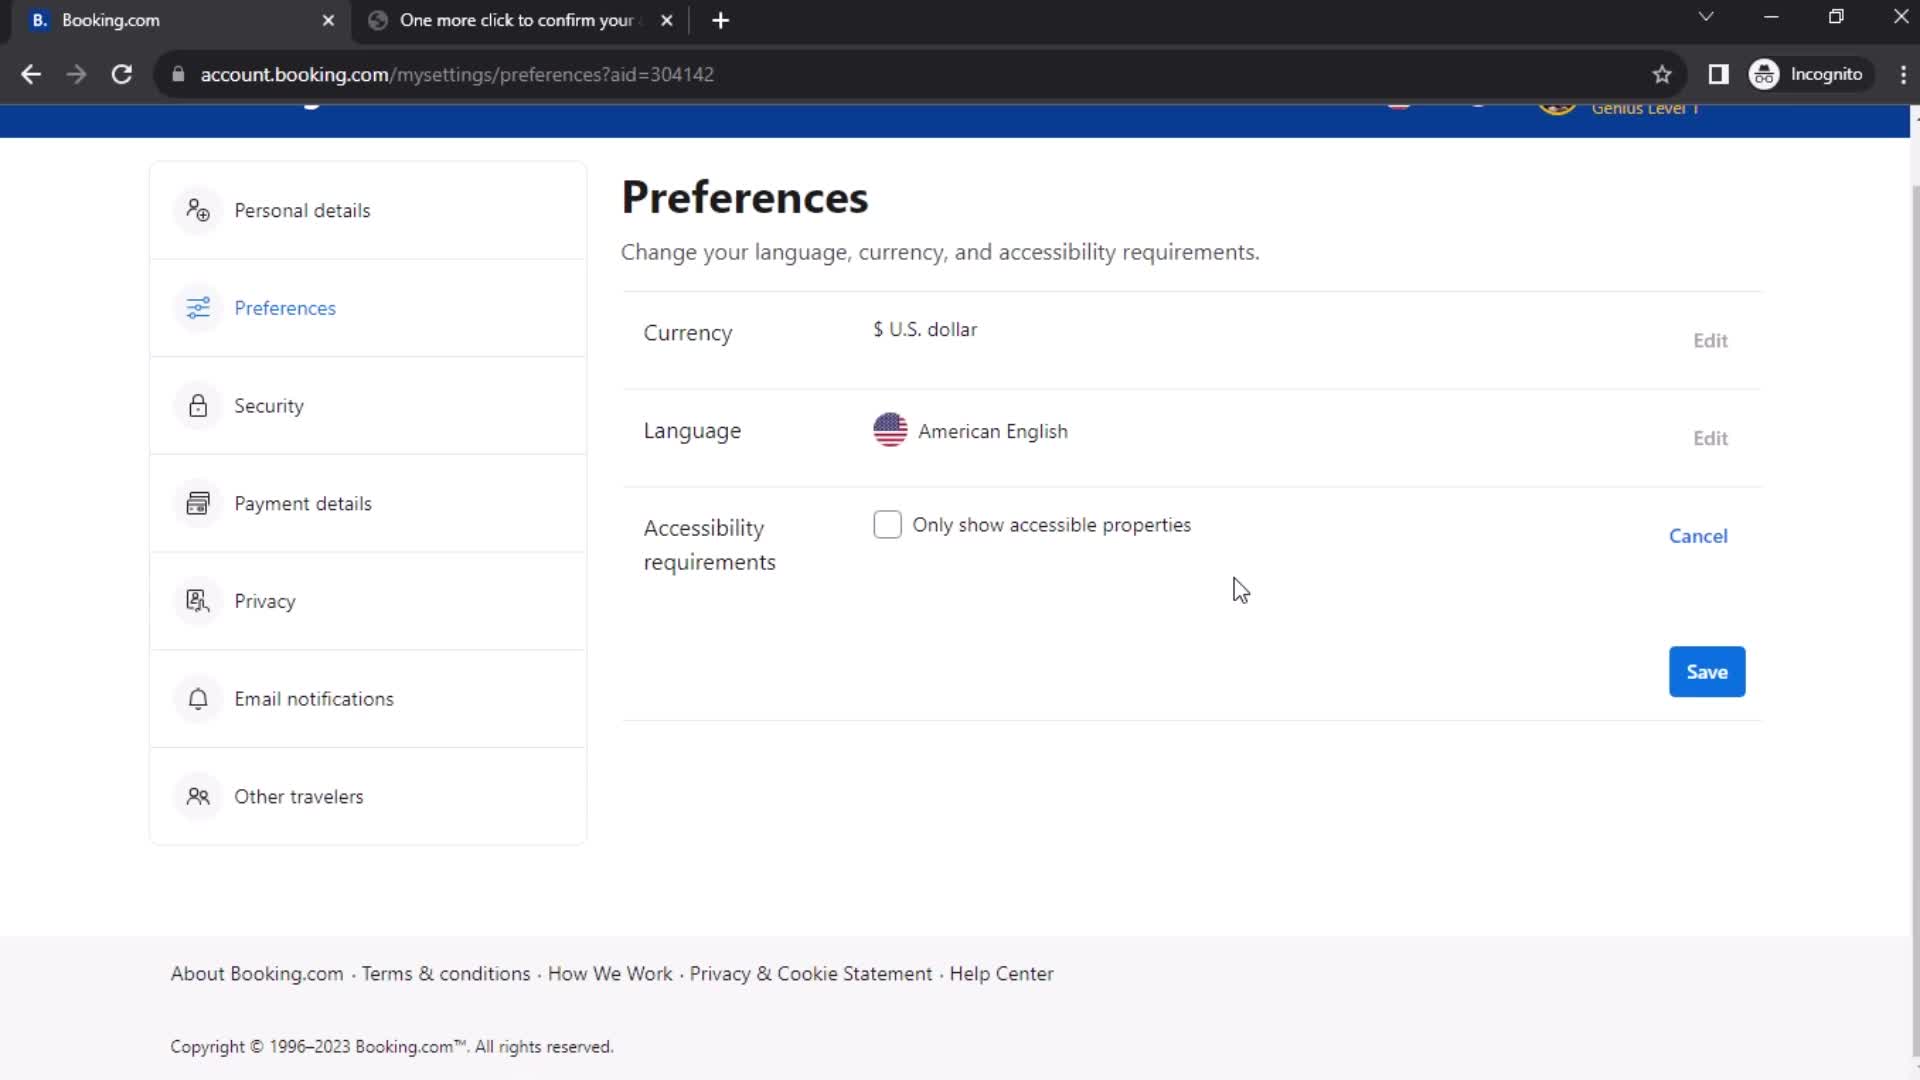Screen dimensions: 1920x1080
Task: Open the Personal details section
Action: click(301, 210)
